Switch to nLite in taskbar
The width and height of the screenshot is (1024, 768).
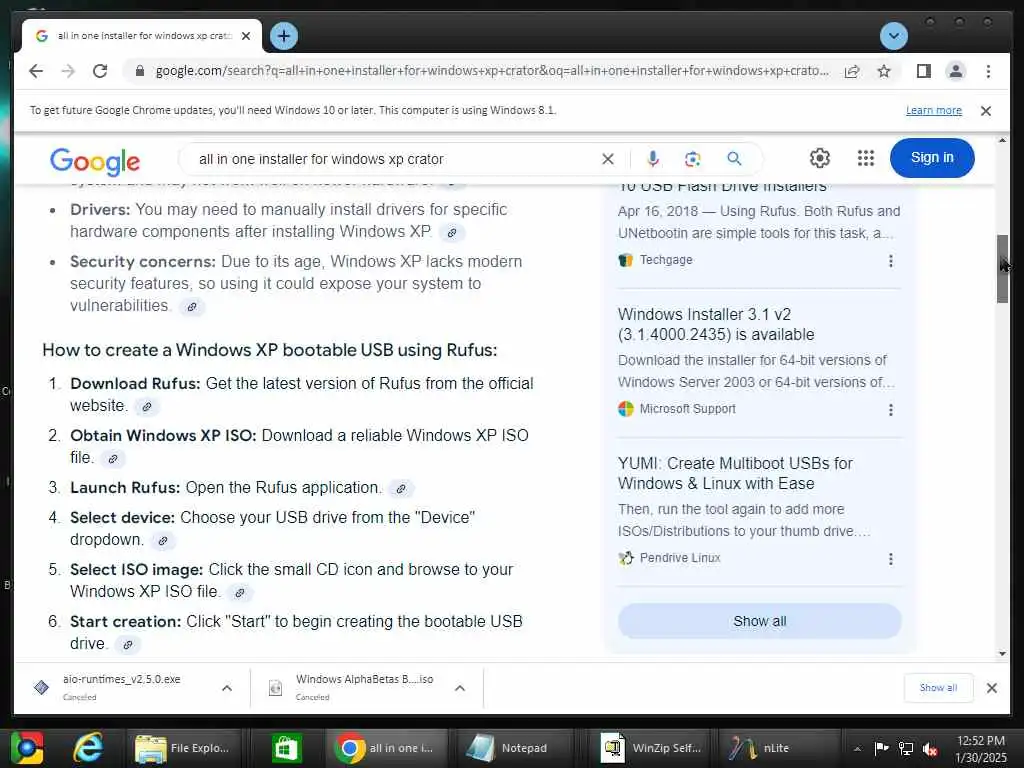pos(777,748)
